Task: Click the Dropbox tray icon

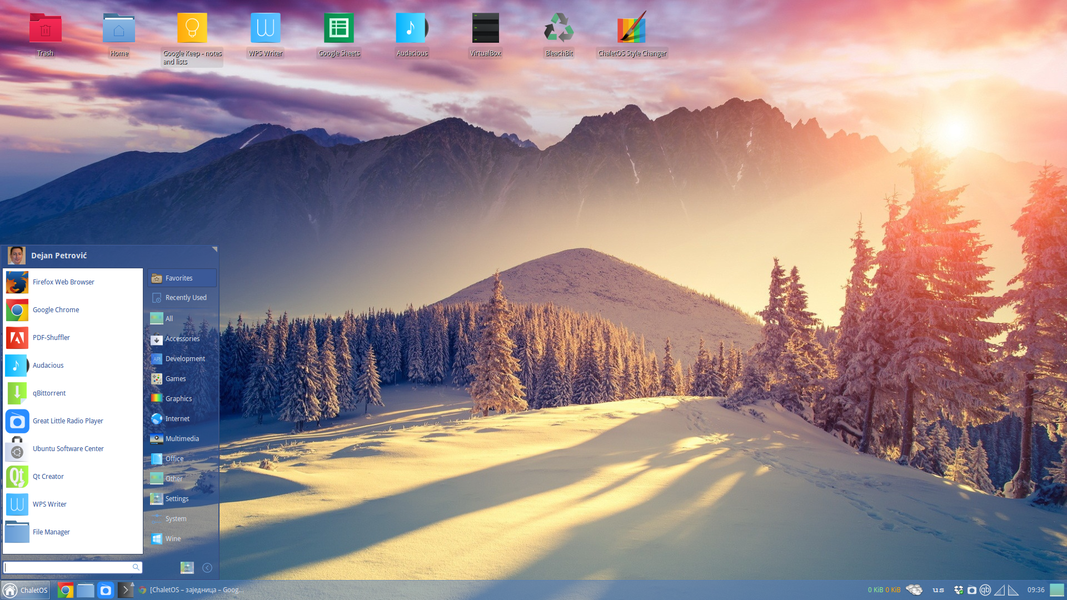Action: pos(958,591)
